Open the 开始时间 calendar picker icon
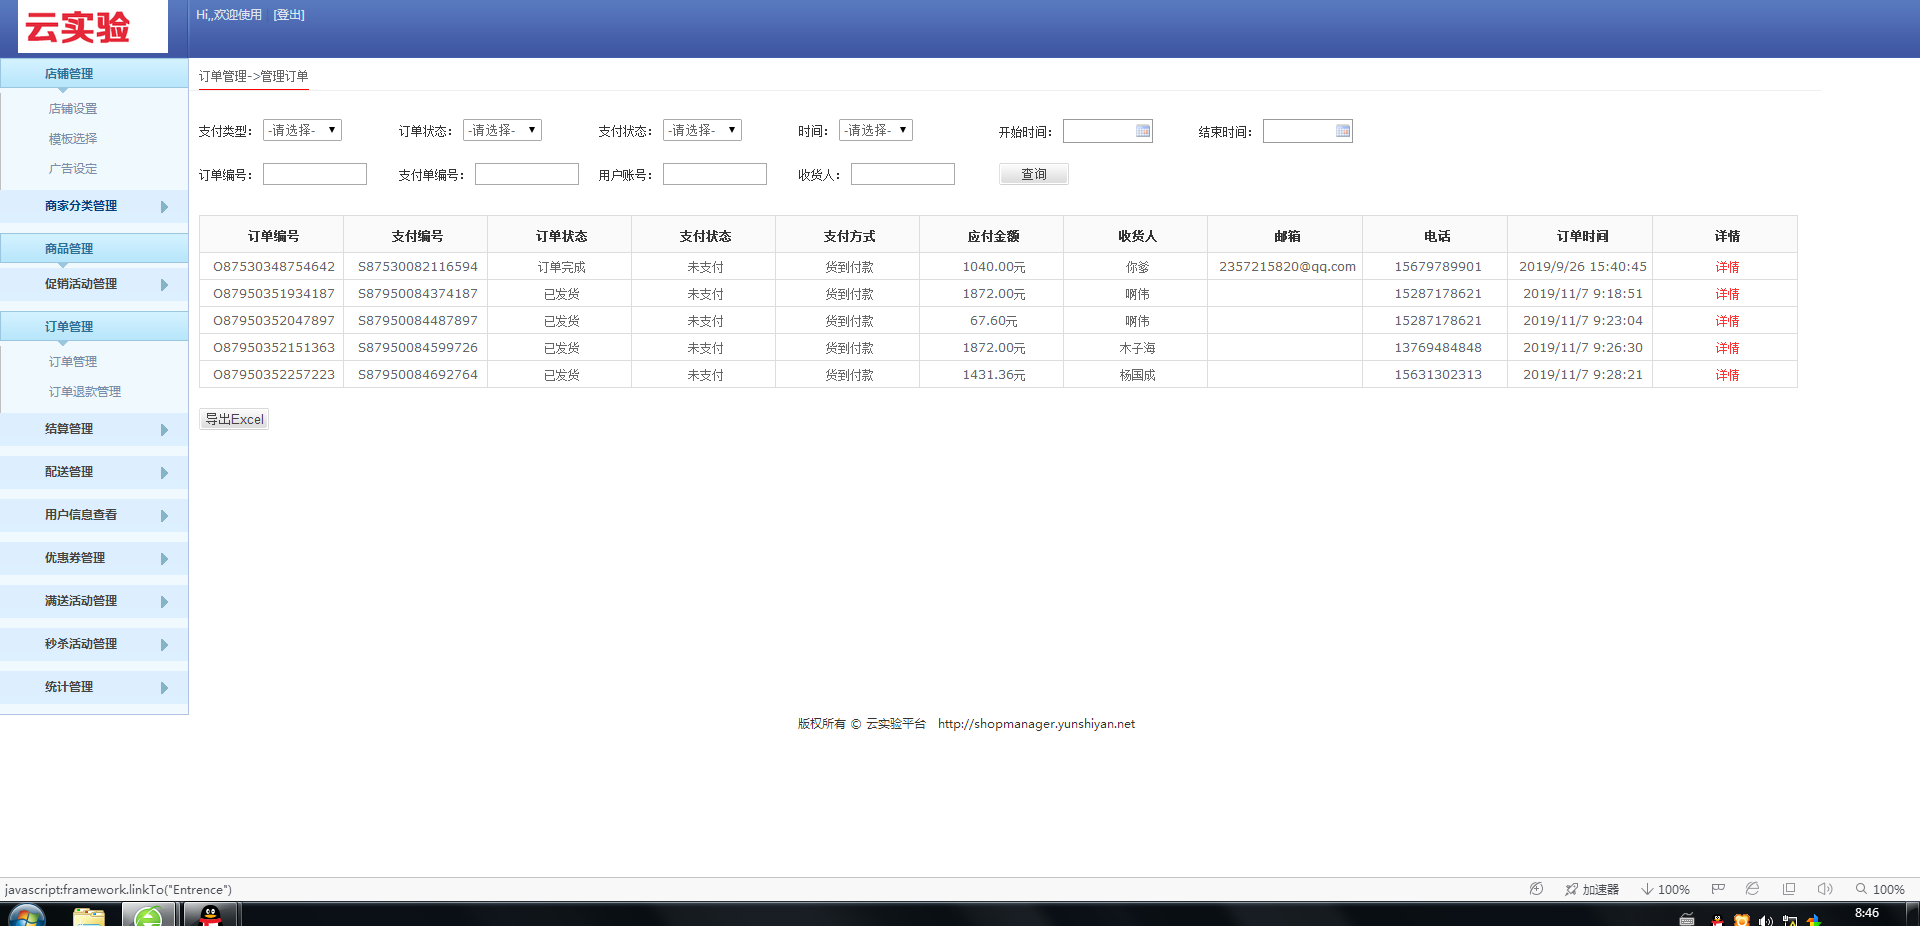 pos(1142,131)
